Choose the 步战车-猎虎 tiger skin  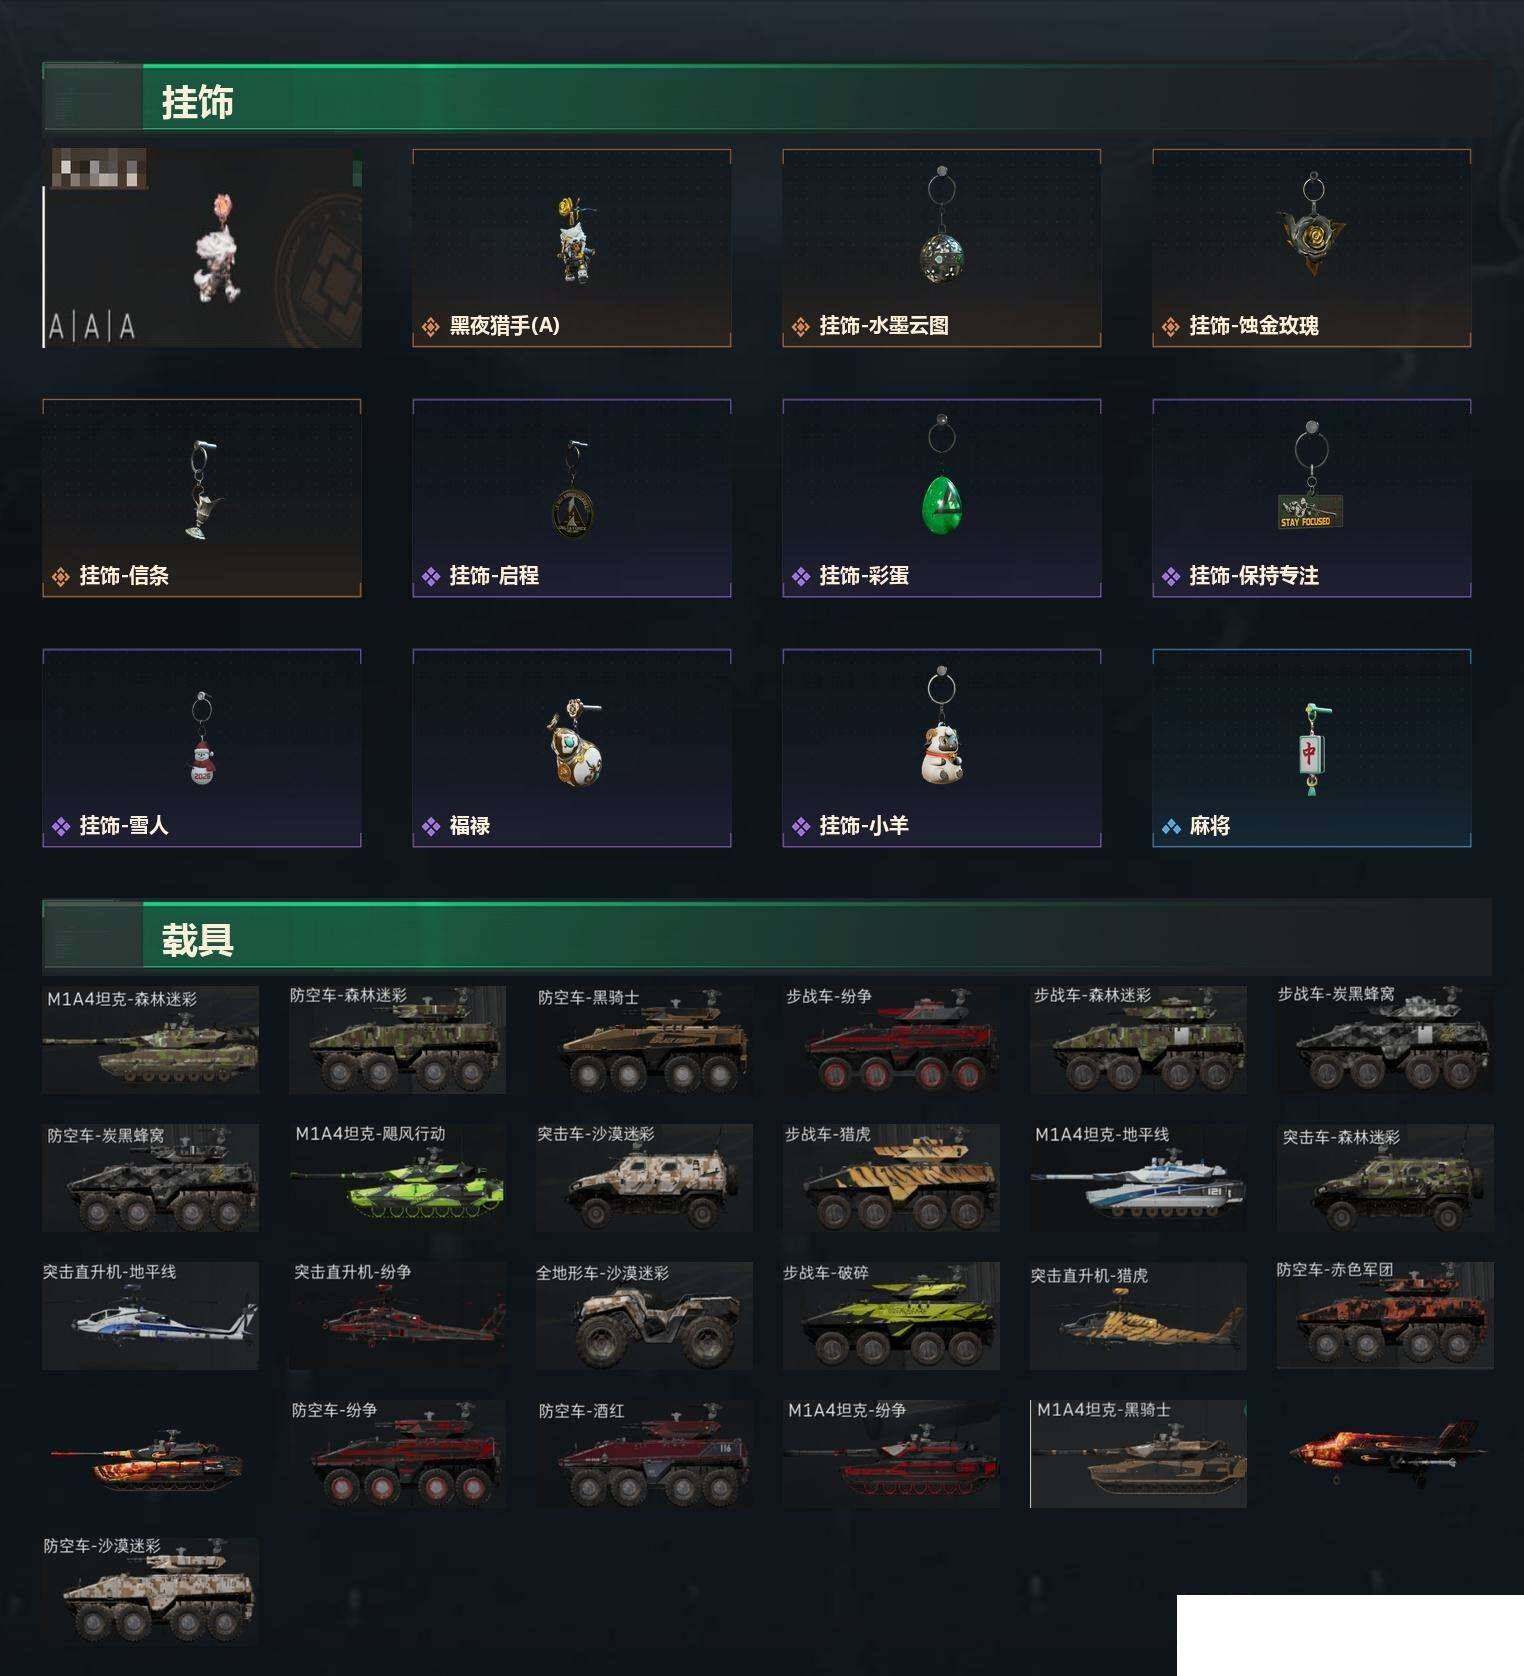[892, 1177]
